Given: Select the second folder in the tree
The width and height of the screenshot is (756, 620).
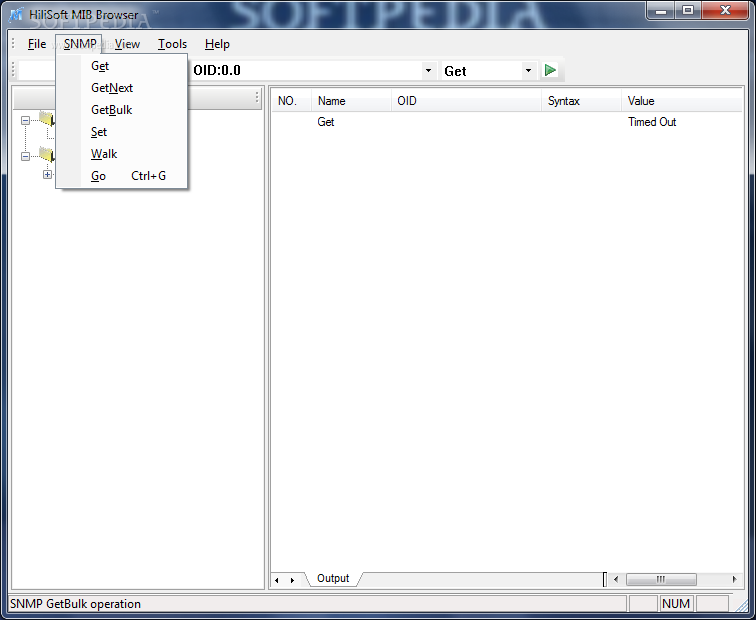Looking at the screenshot, I should tap(47, 154).
